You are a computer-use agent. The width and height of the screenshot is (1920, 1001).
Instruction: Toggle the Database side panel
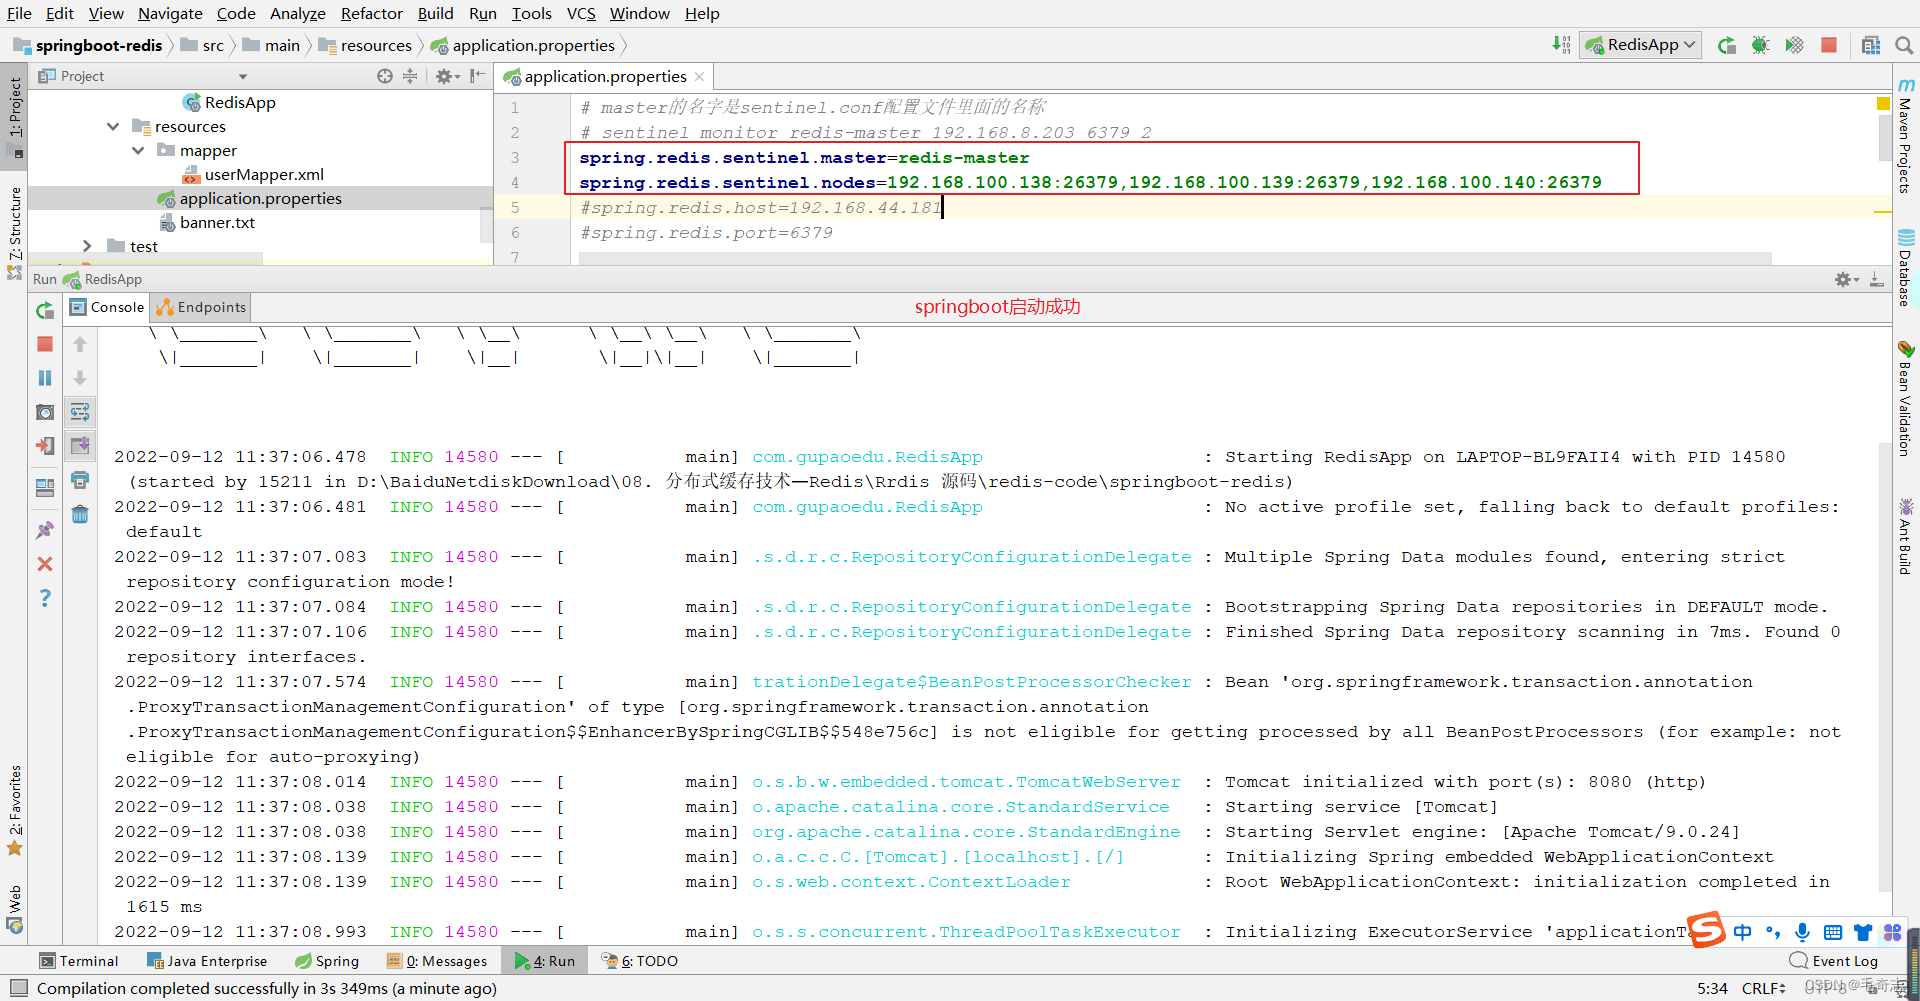pyautogui.click(x=1906, y=267)
